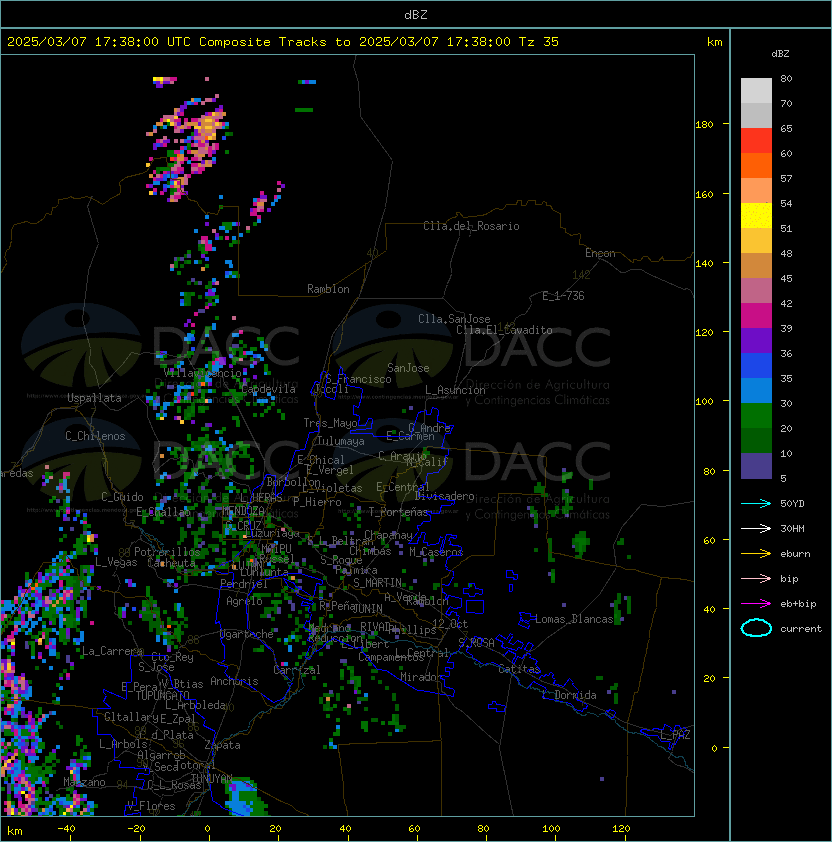The height and width of the screenshot is (842, 832).
Task: Click the magenta 39-42 dBZ swatch
Action: tap(756, 316)
